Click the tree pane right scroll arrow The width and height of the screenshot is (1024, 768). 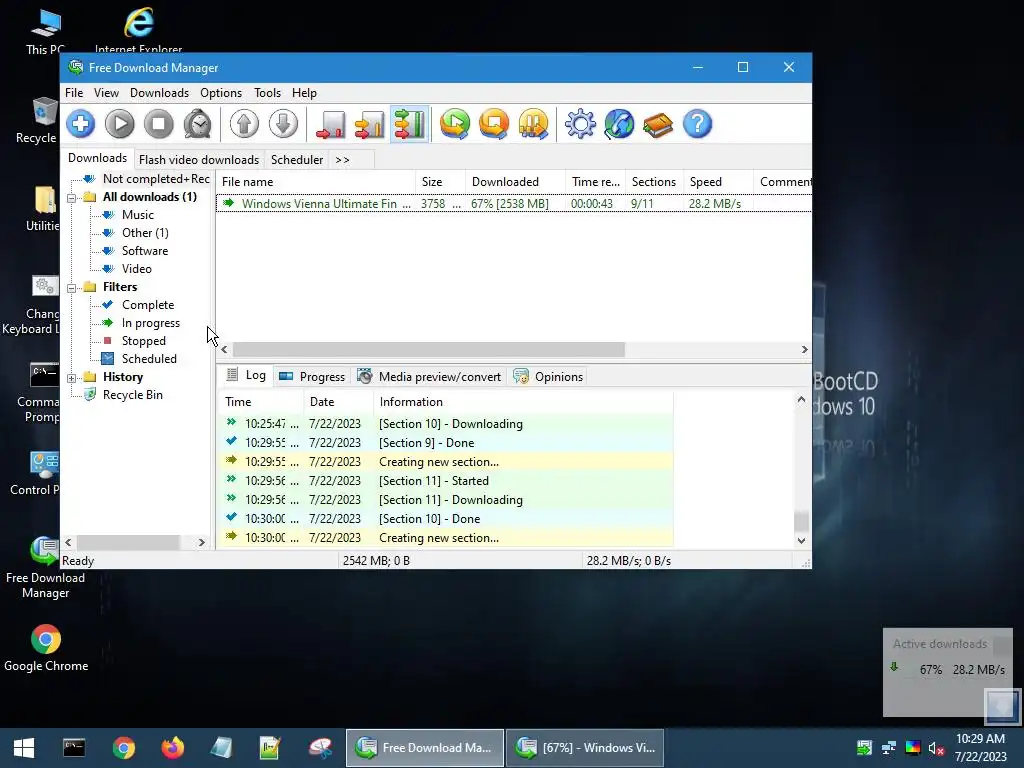tap(202, 543)
